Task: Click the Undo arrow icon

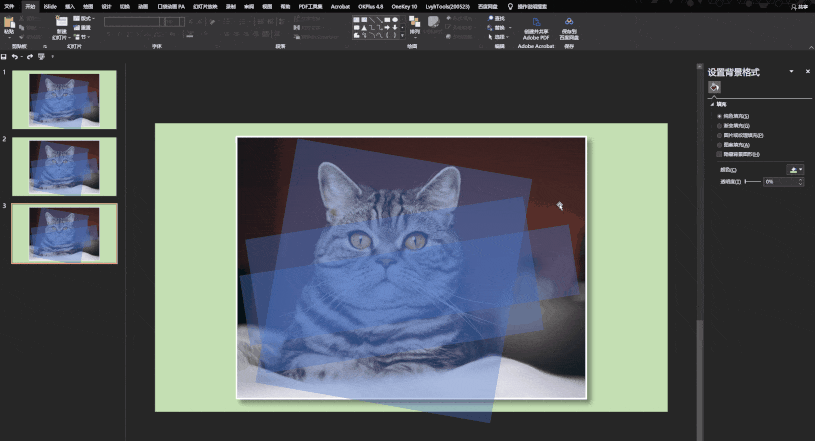Action: tap(15, 57)
